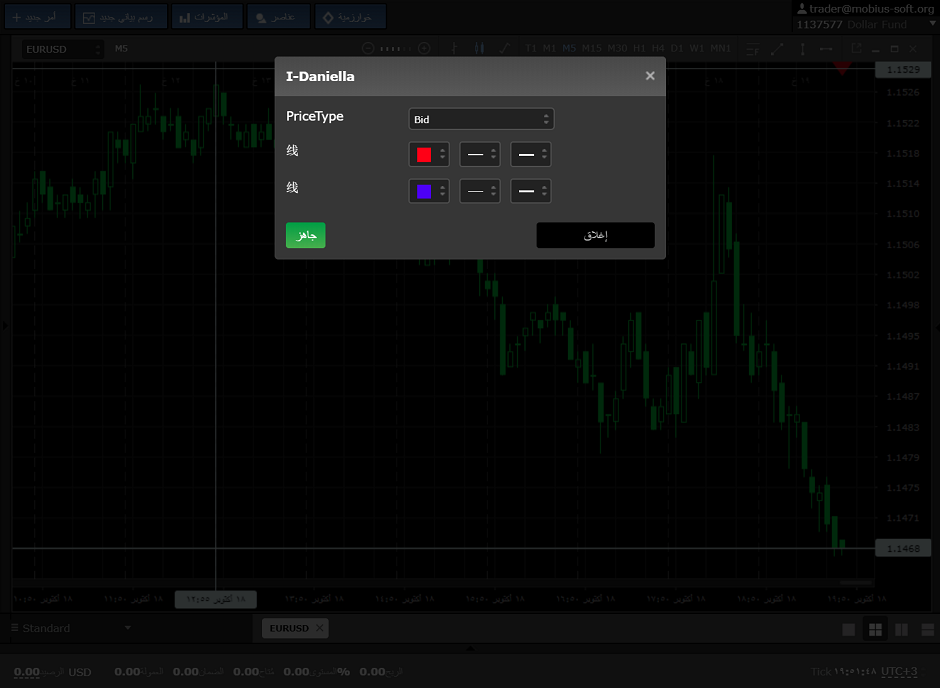Click the 1.1468 price label on axis

click(903, 548)
